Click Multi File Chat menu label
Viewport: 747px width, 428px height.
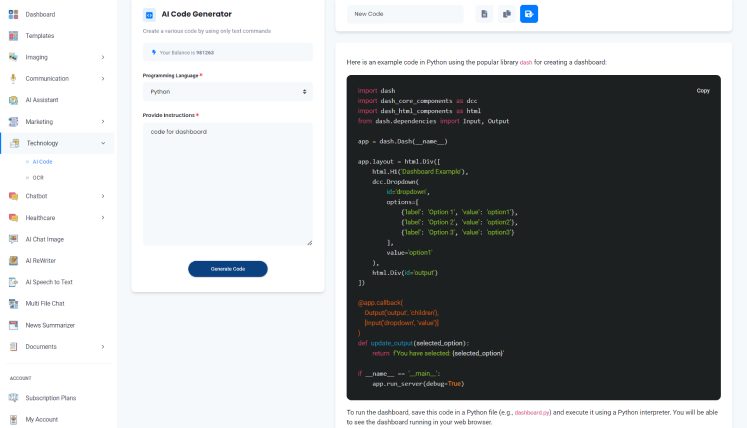click(45, 304)
